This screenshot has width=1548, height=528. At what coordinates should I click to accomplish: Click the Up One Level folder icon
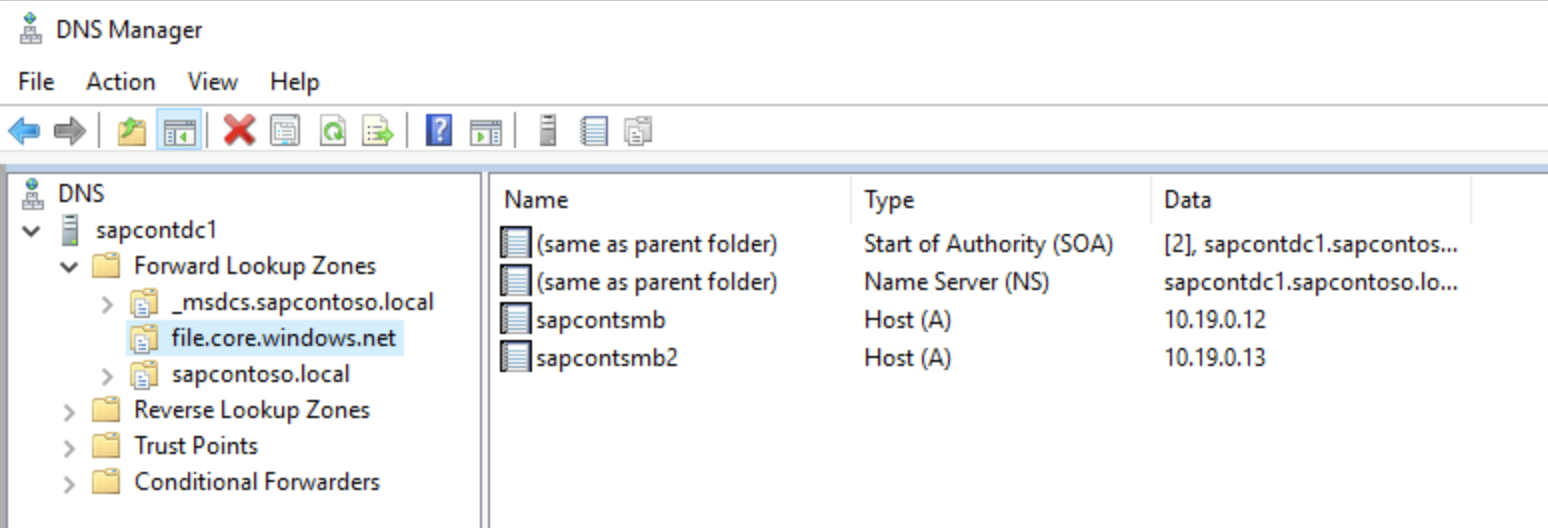point(132,130)
